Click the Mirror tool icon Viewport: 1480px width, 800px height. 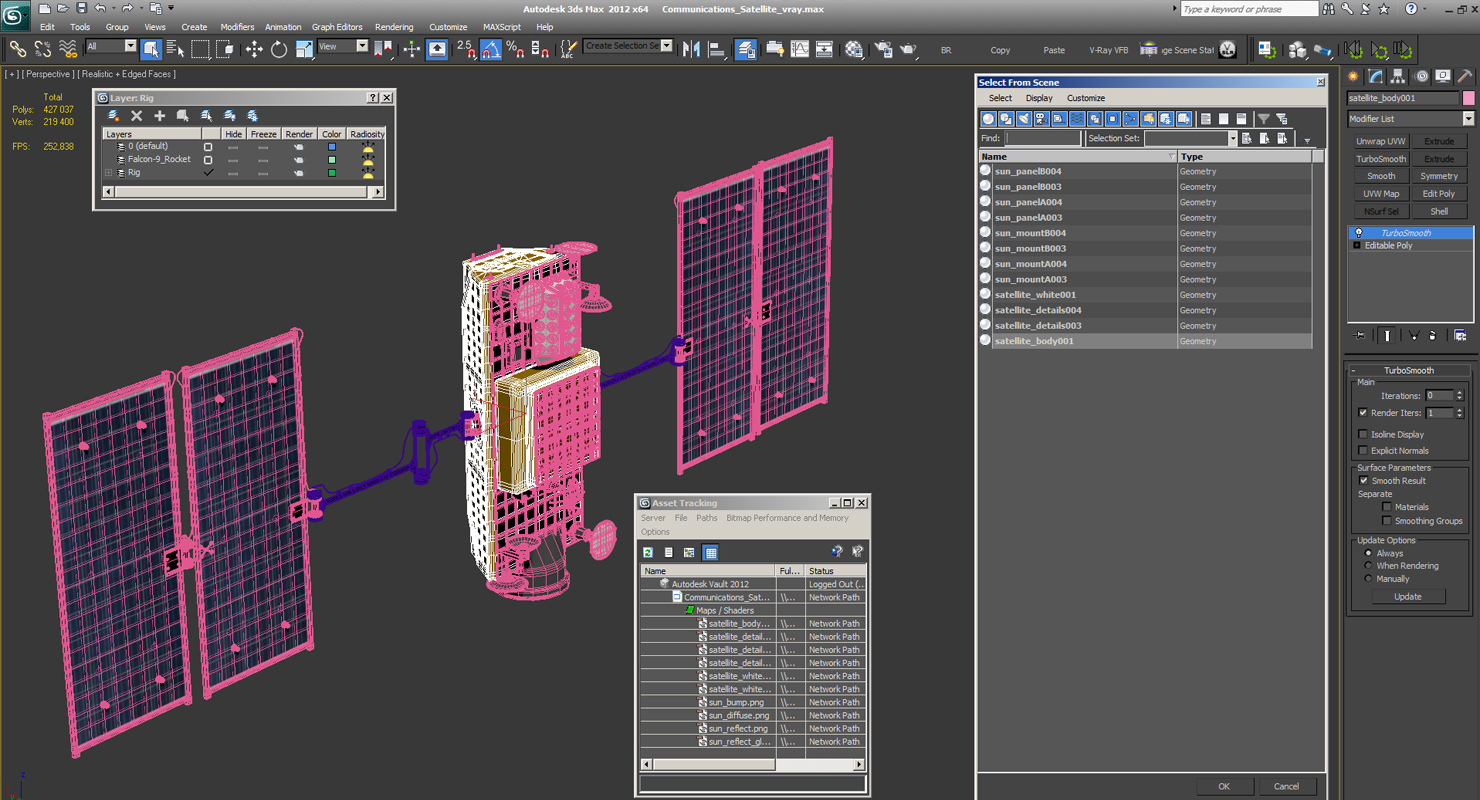[x=691, y=48]
